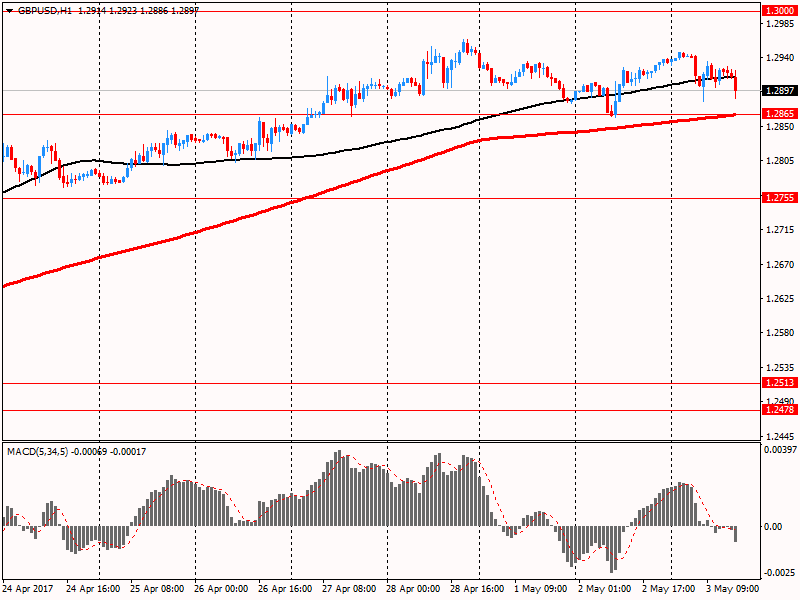Image resolution: width=800 pixels, height=600 pixels.
Task: Select the 3 May 09:00 time label
Action: tap(732, 589)
